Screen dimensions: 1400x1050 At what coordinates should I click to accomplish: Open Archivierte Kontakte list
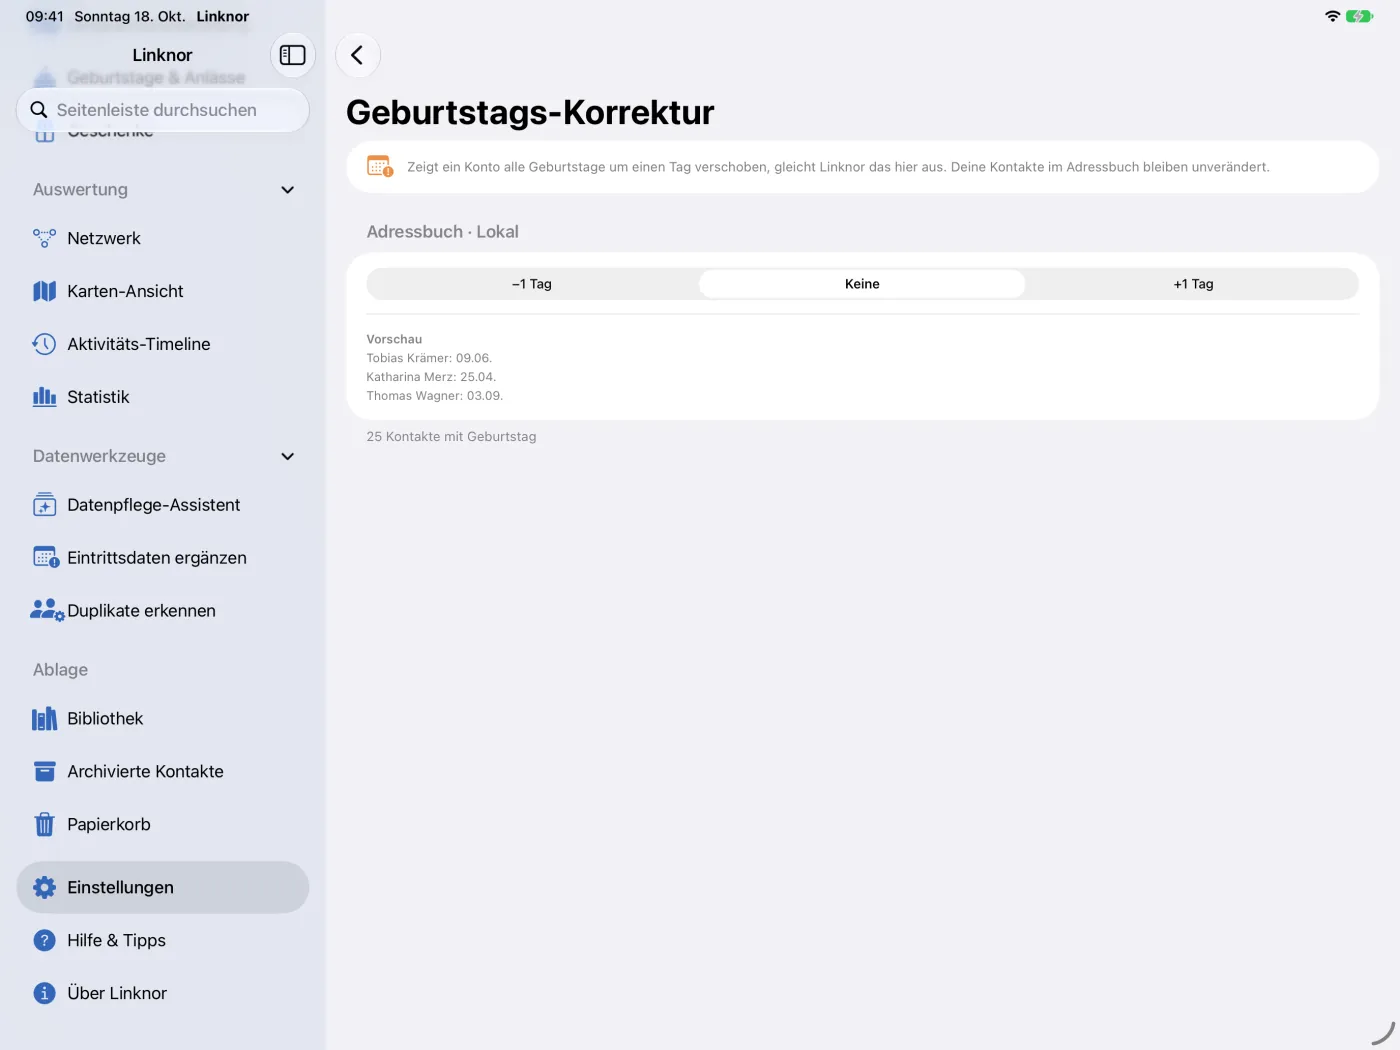[163, 772]
